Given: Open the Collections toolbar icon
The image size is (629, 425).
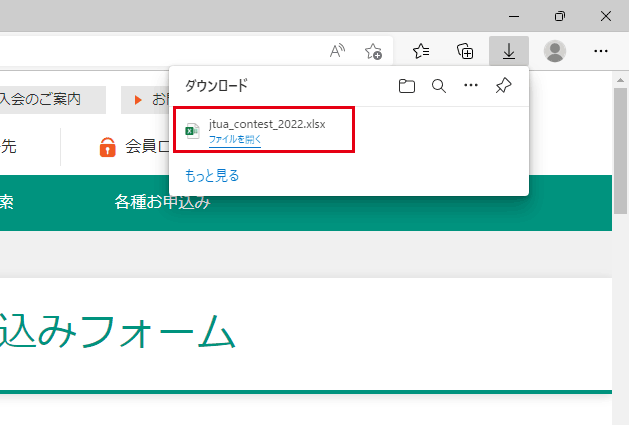Looking at the screenshot, I should 465,51.
